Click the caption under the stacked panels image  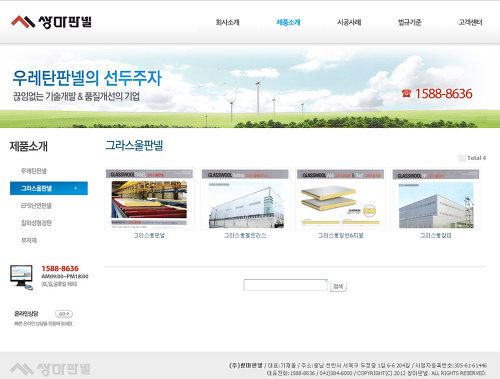pyautogui.click(x=340, y=235)
